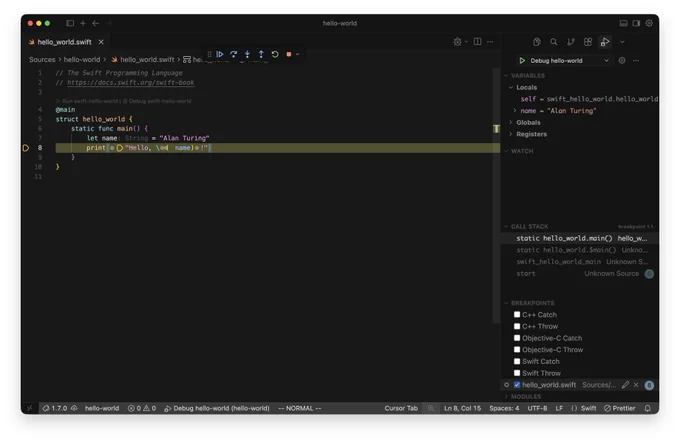Screen dimensions: 680x442
Task: Collapse the BREAKPOINTS section
Action: coord(506,303)
